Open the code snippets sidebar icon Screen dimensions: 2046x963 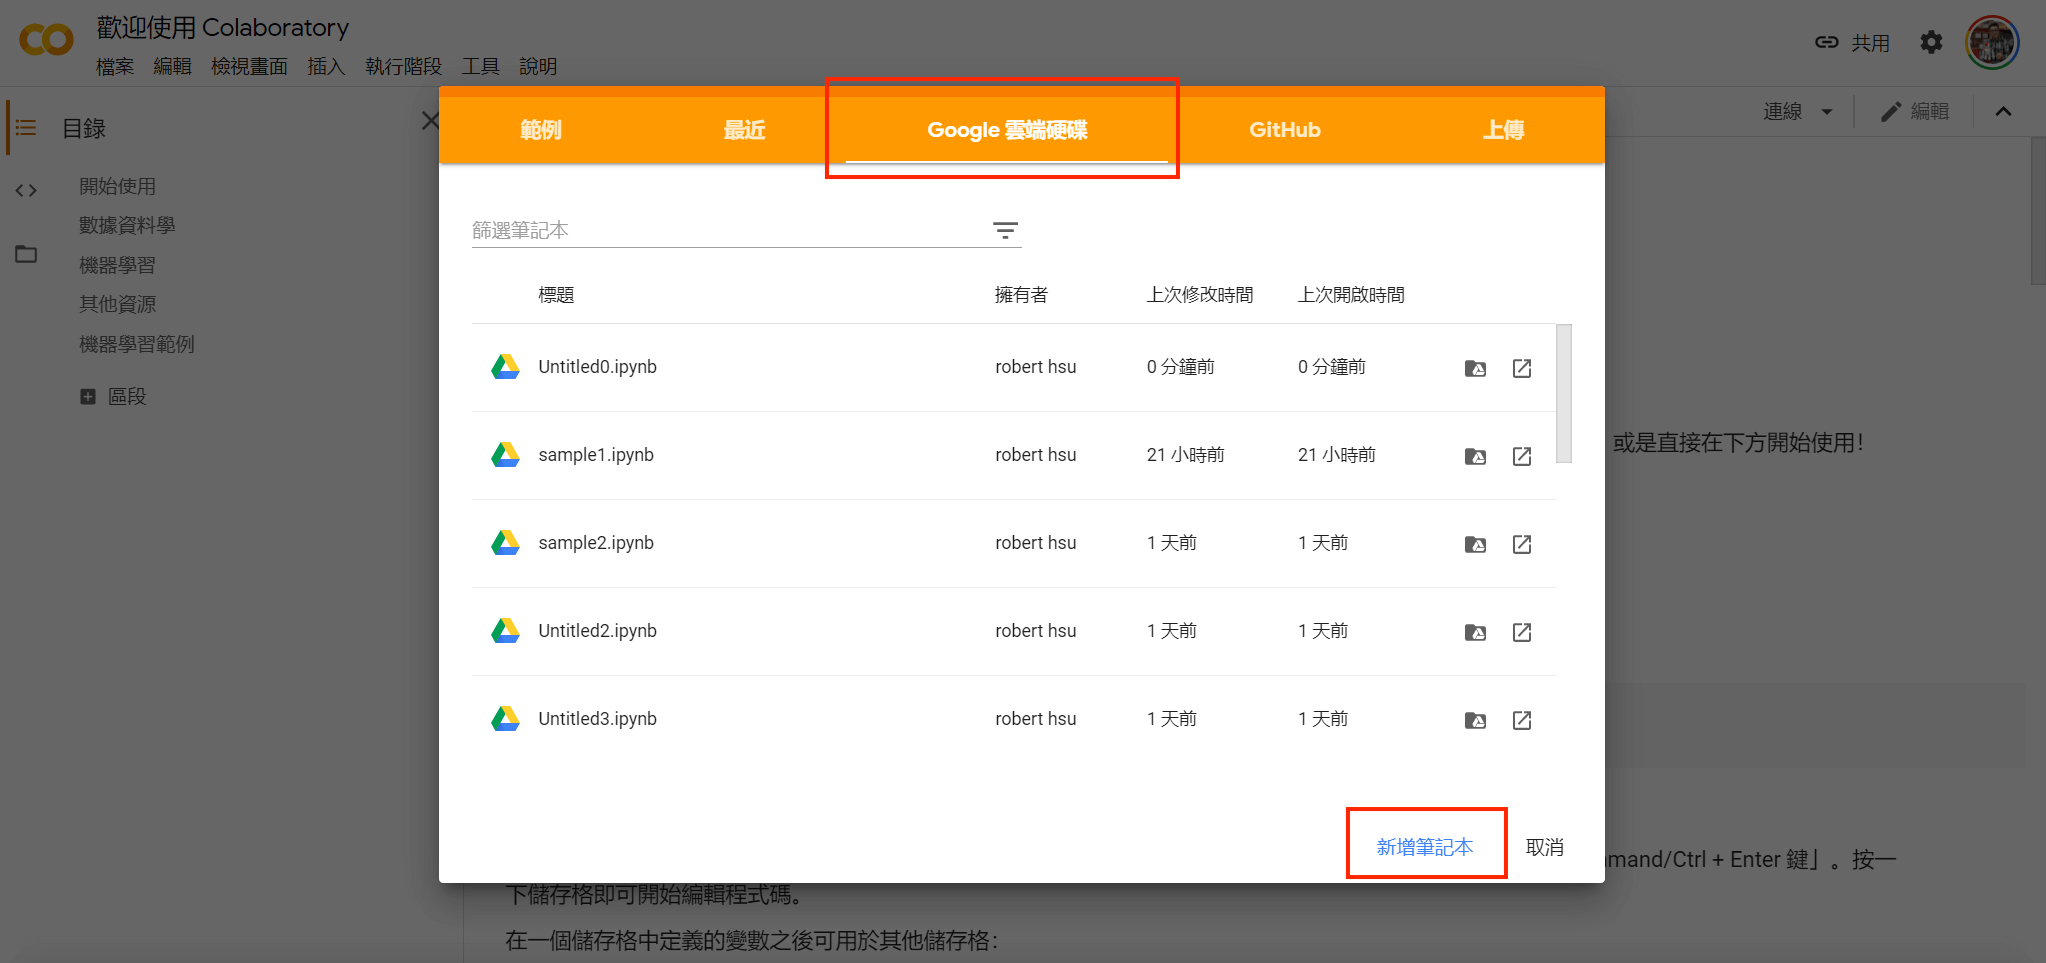[26, 190]
